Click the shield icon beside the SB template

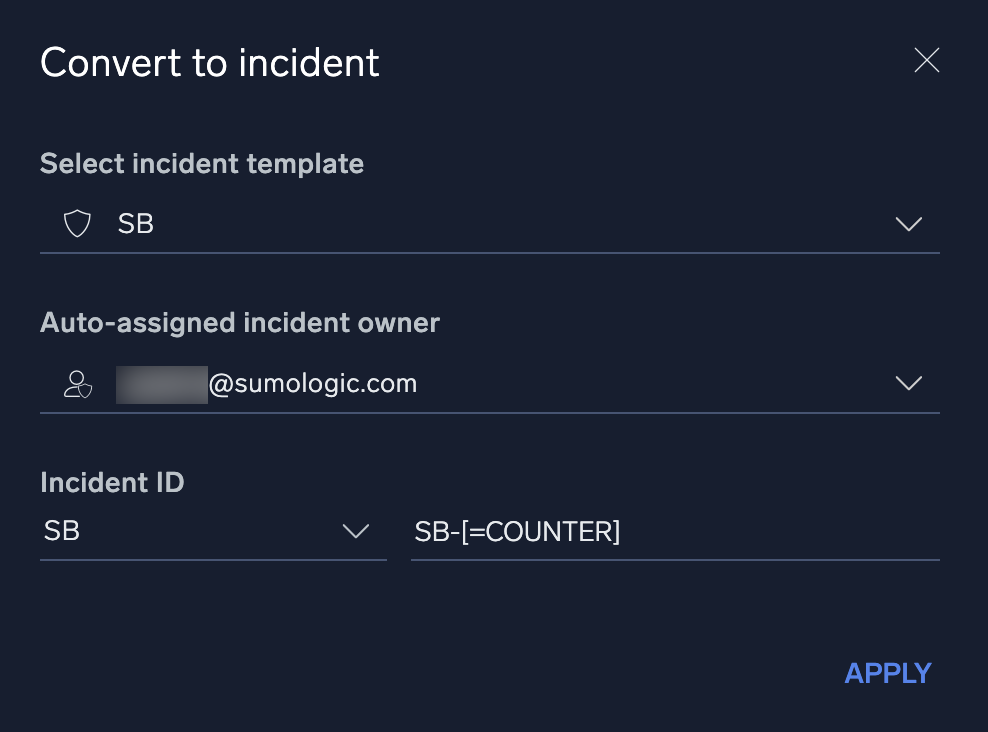[77, 223]
